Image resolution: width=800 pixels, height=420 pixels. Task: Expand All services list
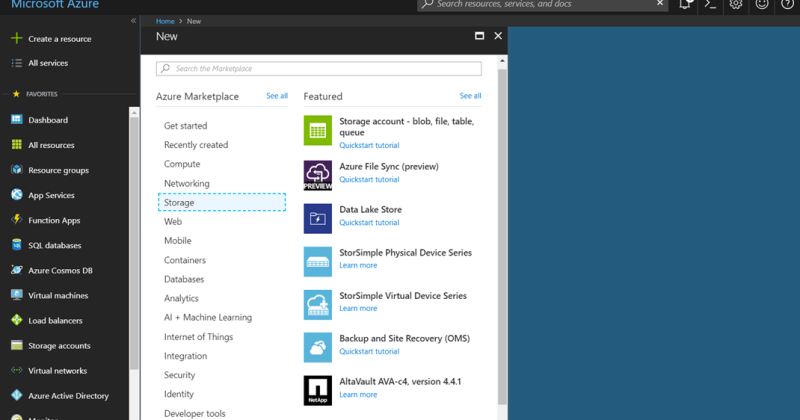(x=48, y=63)
